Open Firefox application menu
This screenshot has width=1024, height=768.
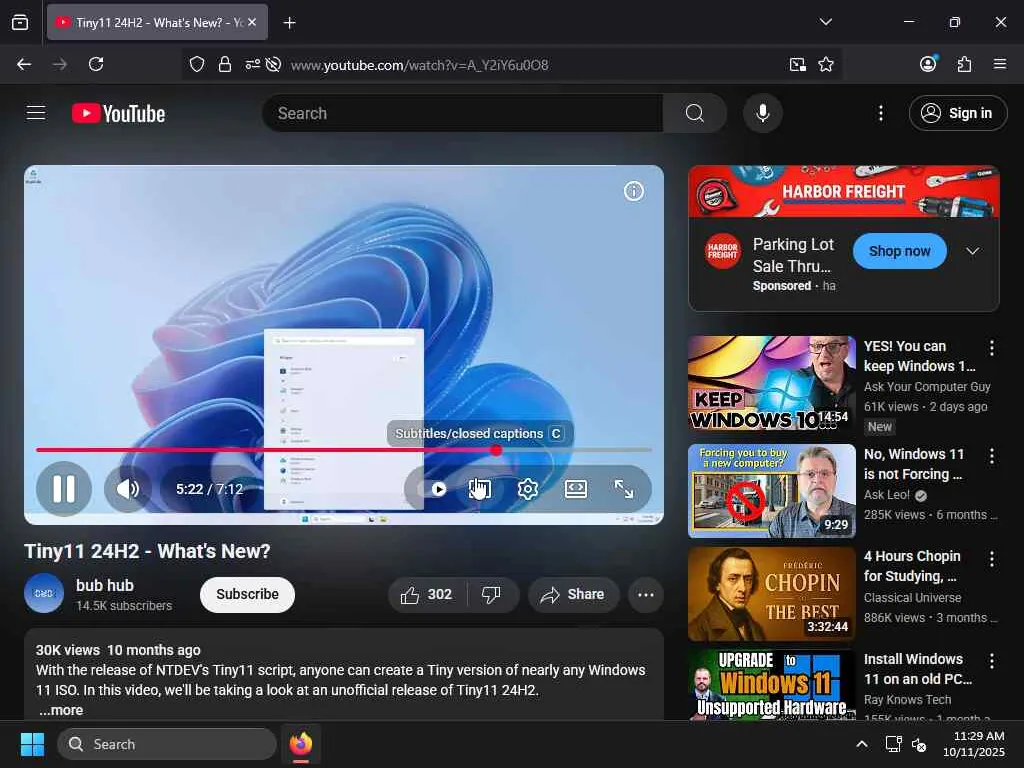(x=1000, y=64)
